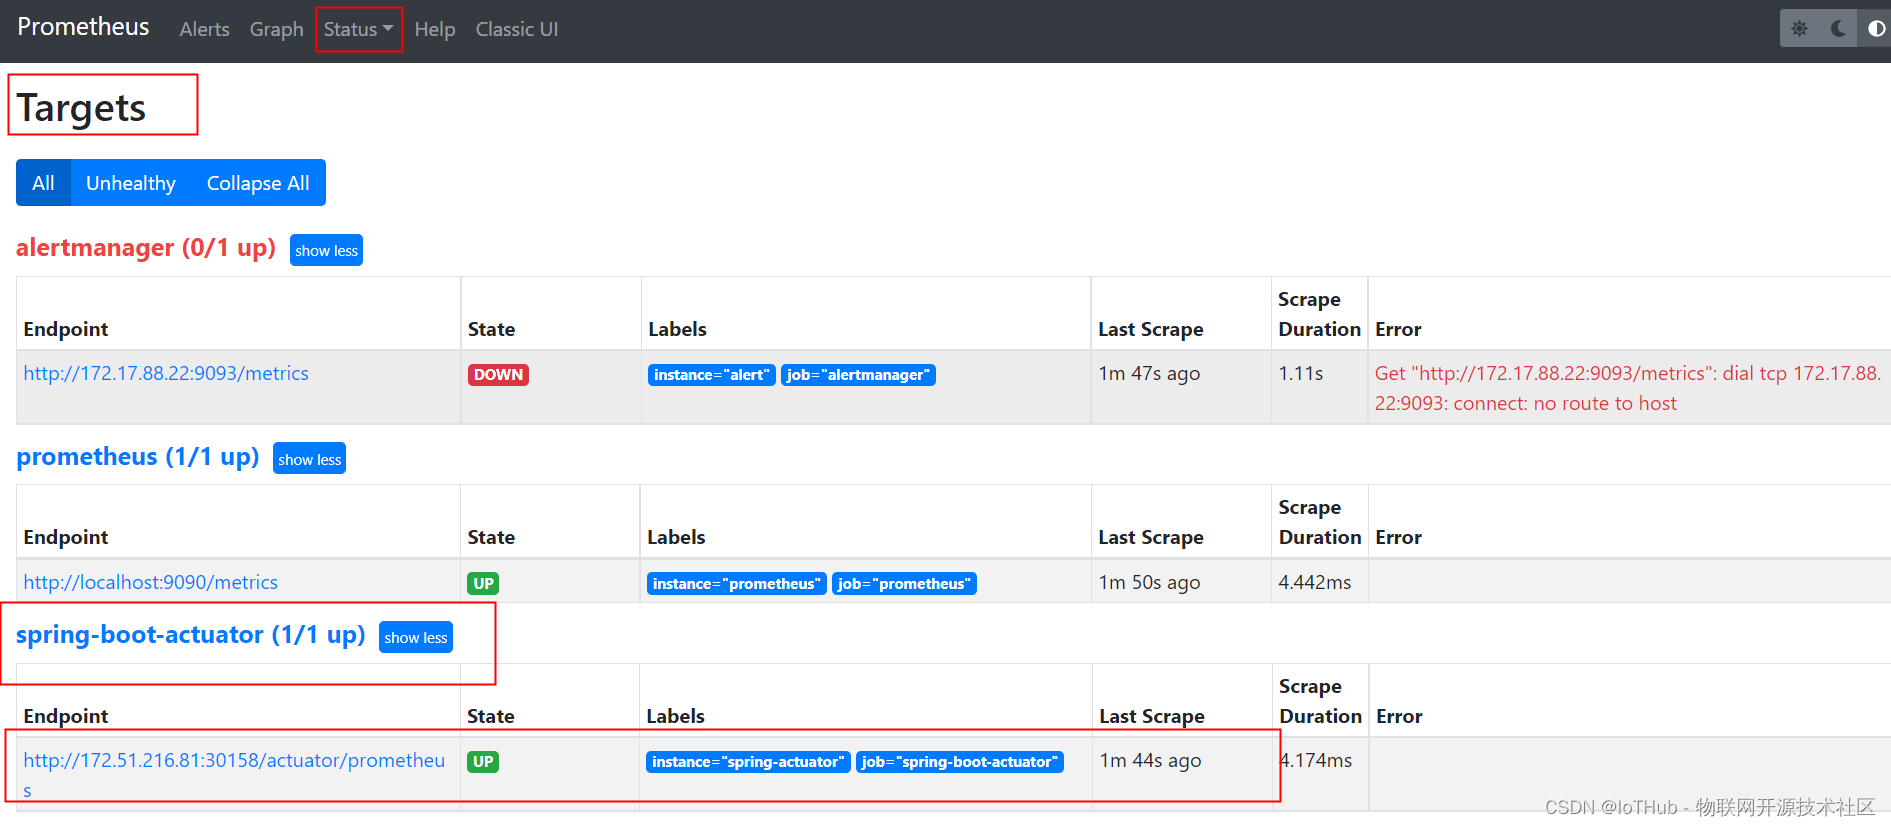Select browser-preferred theme contrast icon
Image resolution: width=1891 pixels, height=826 pixels.
(x=1876, y=29)
